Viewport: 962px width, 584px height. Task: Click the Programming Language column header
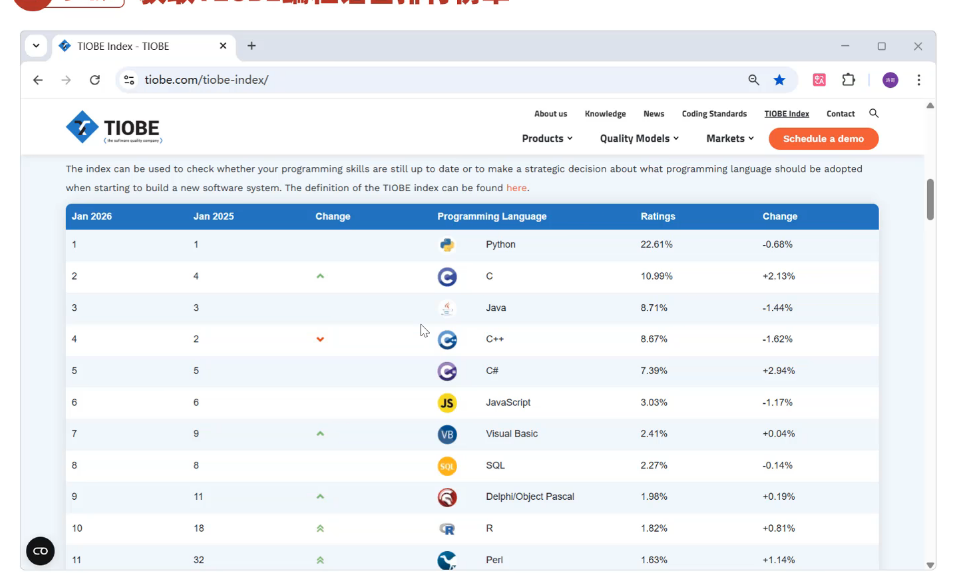[491, 217]
